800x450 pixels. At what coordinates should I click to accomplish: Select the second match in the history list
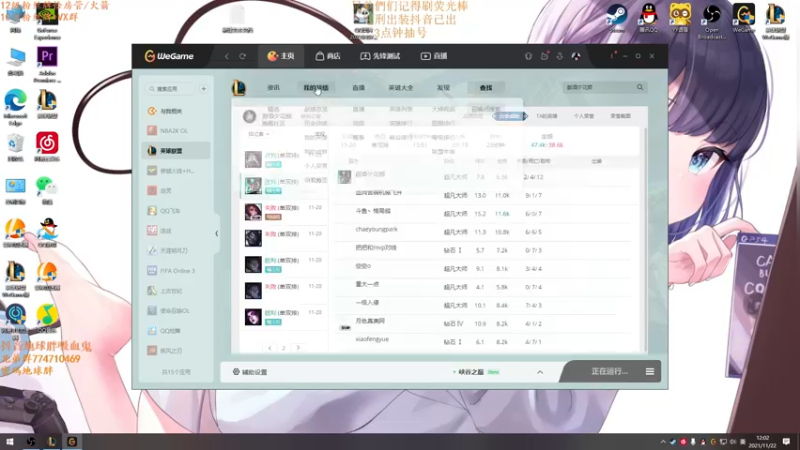284,185
